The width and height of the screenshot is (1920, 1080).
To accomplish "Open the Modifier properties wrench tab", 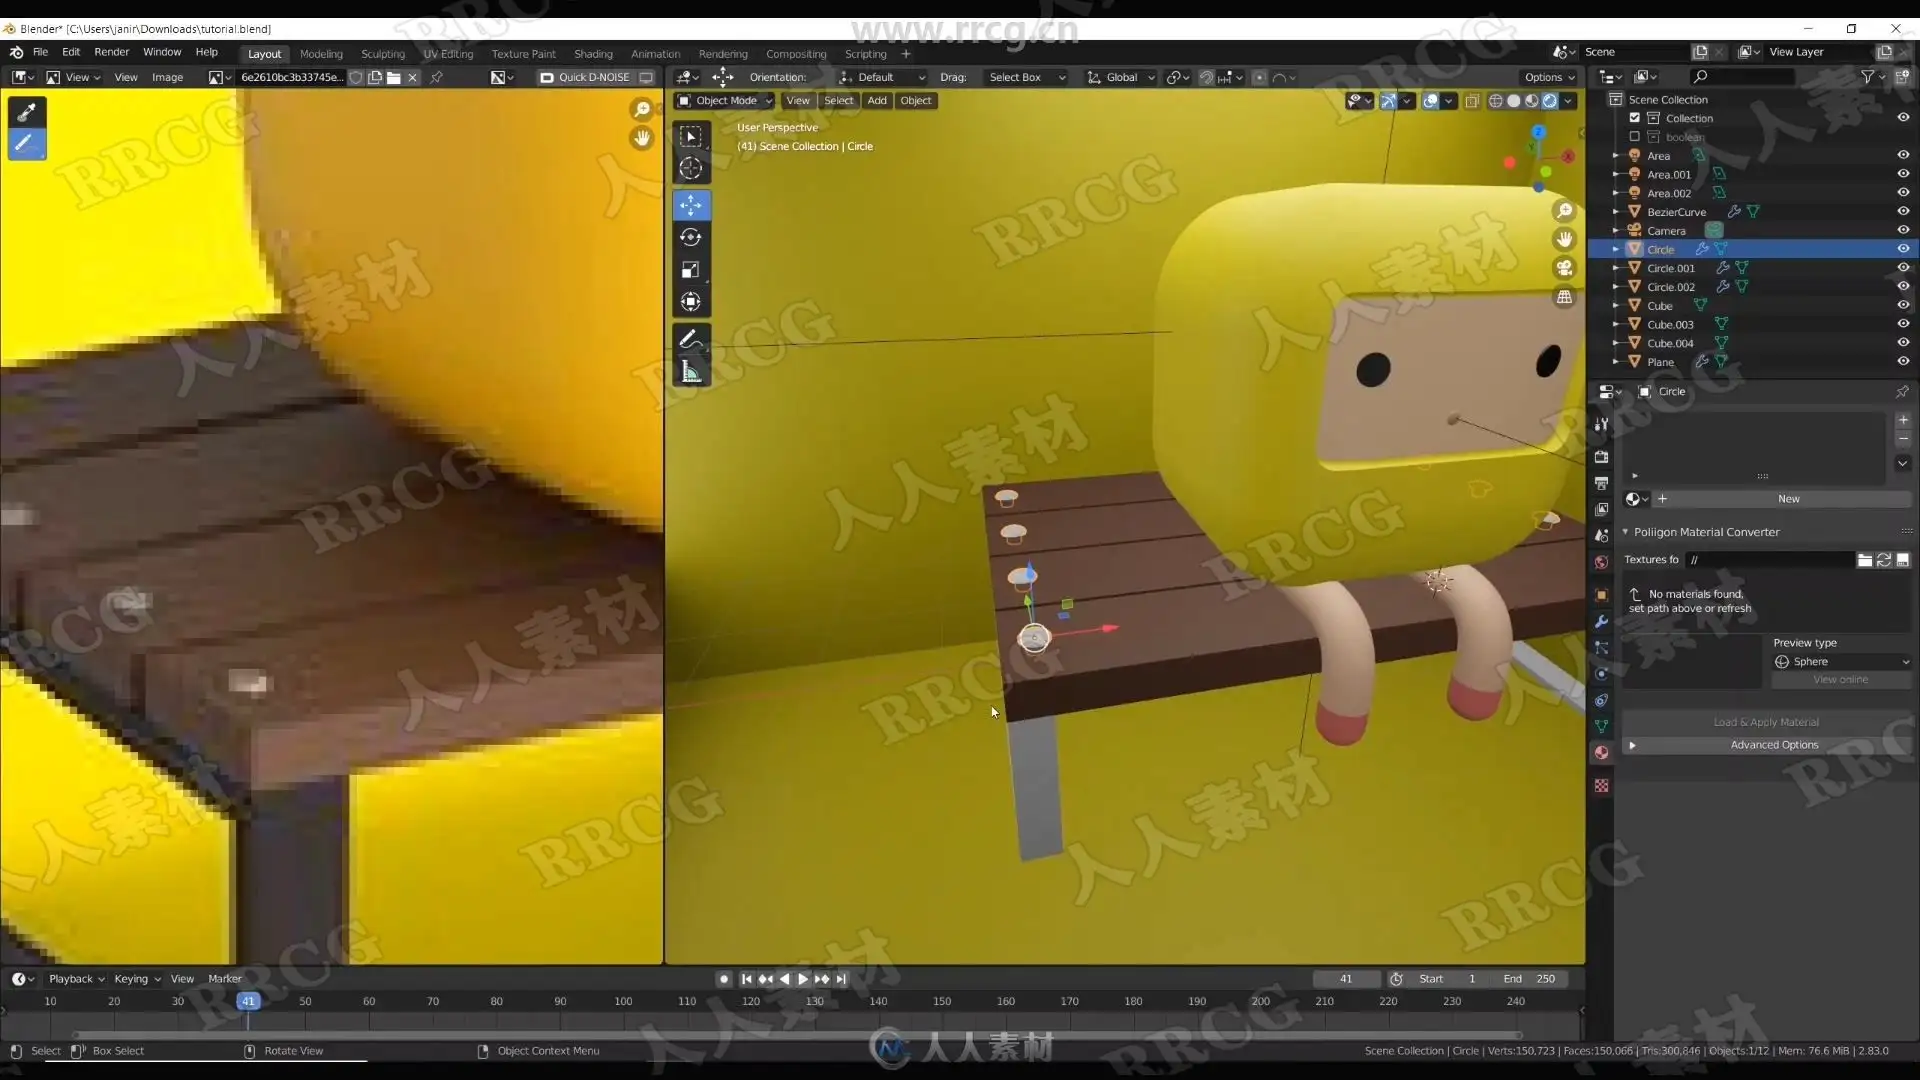I will (x=1601, y=621).
